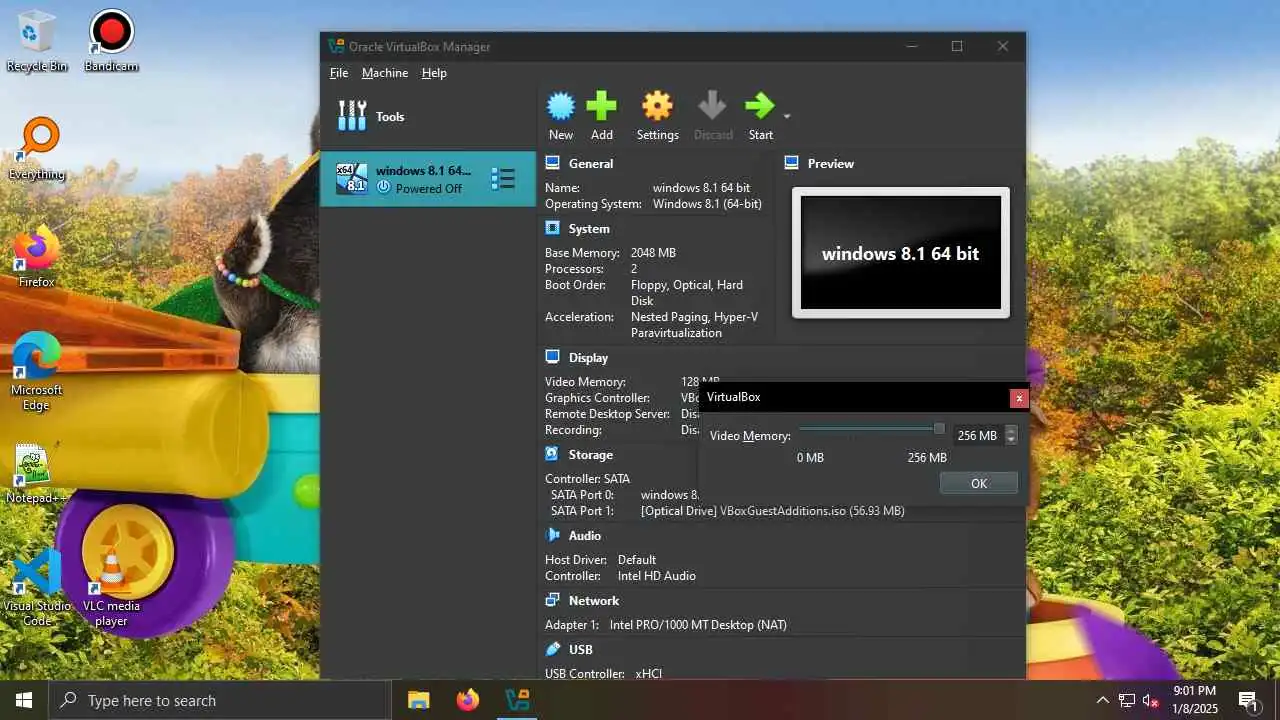This screenshot has height=720, width=1280.
Task: Open the Help menu
Action: (434, 73)
